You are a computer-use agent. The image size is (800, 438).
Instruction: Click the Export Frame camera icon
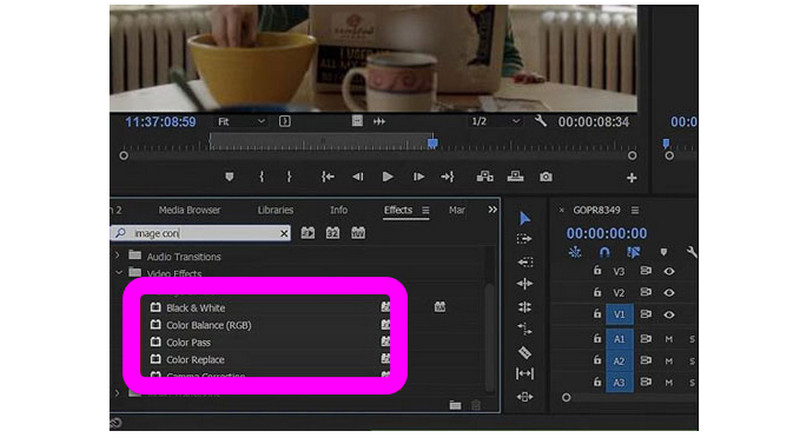(x=545, y=177)
